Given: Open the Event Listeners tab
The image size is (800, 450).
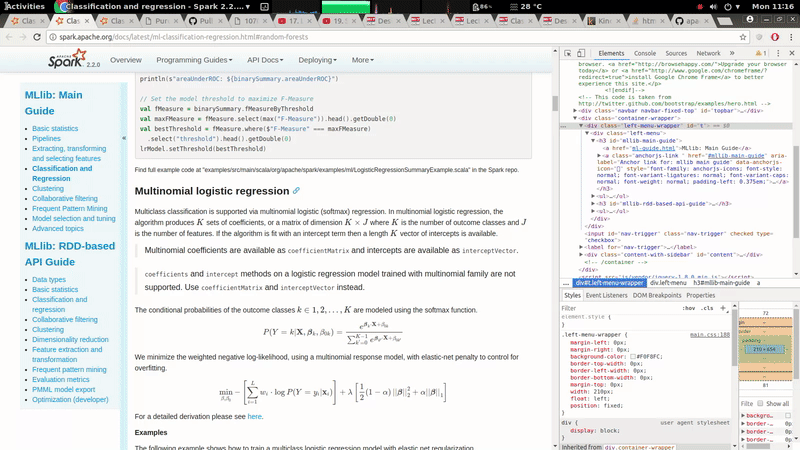Looking at the screenshot, I should click(606, 295).
